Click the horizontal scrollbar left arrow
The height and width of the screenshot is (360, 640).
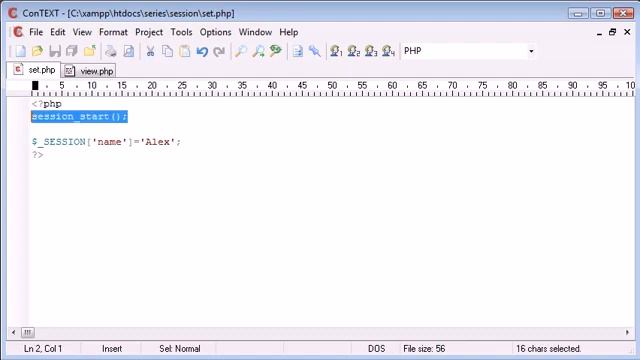[13, 332]
